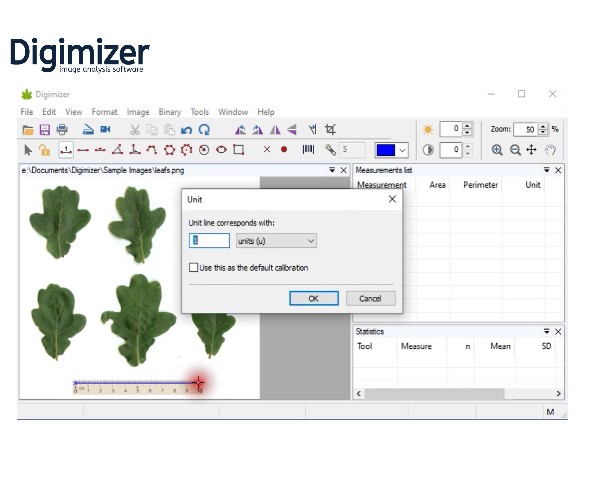Click the fit-to-window arrows icon
The width and height of the screenshot is (600, 477).
pos(532,150)
